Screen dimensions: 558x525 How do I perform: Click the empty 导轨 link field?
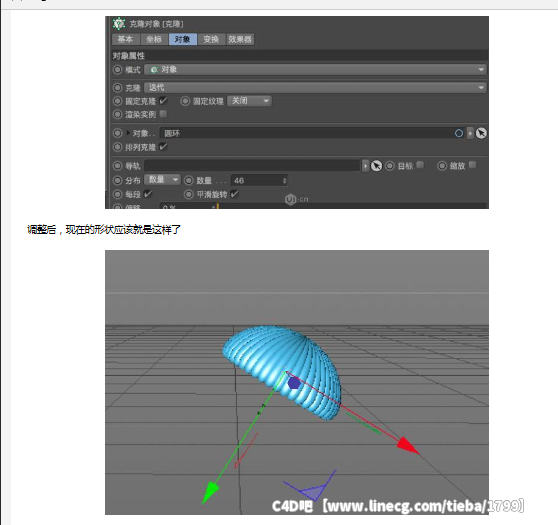click(253, 166)
